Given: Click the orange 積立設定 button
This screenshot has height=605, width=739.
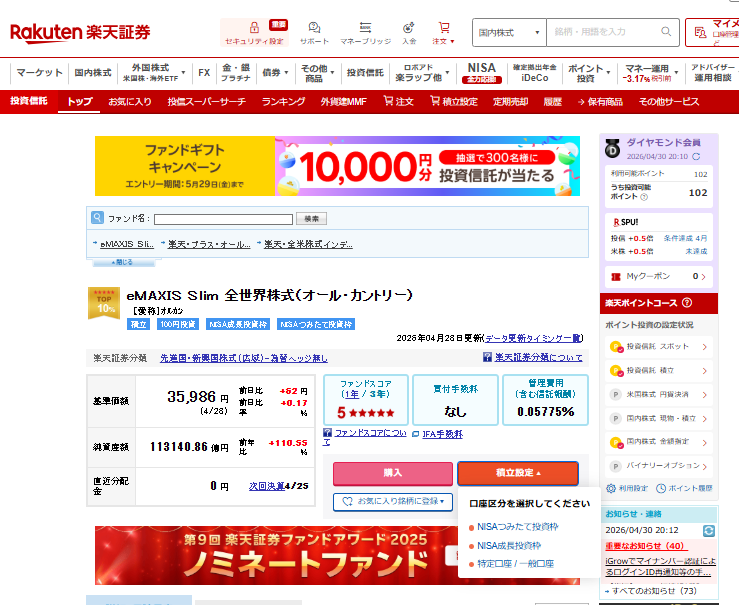Looking at the screenshot, I should (x=517, y=473).
